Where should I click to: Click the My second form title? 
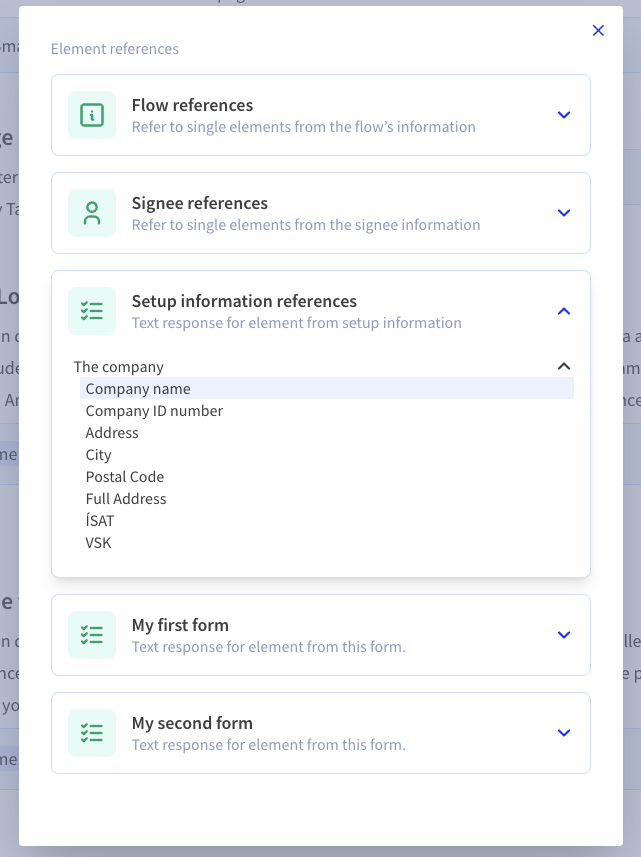[x=192, y=723]
